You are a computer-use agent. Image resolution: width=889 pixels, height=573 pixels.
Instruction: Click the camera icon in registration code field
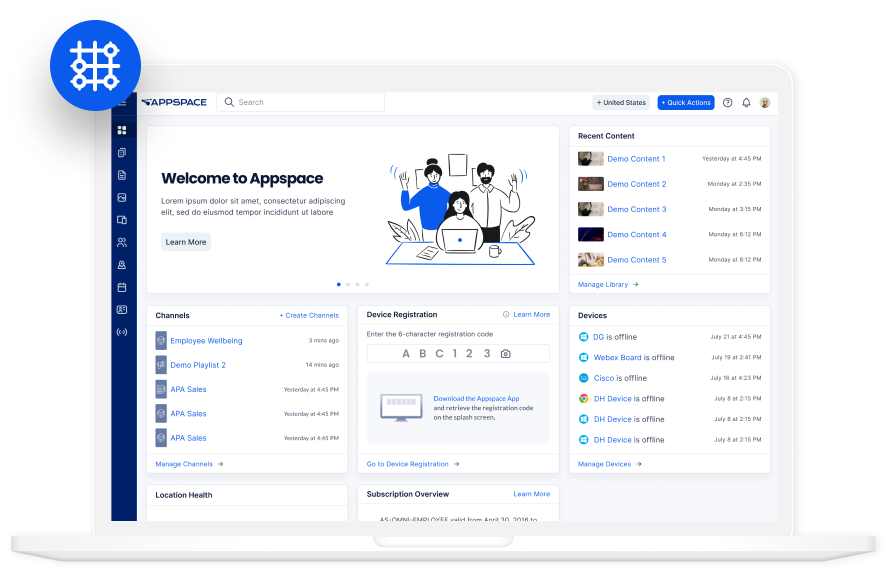pyautogui.click(x=506, y=354)
